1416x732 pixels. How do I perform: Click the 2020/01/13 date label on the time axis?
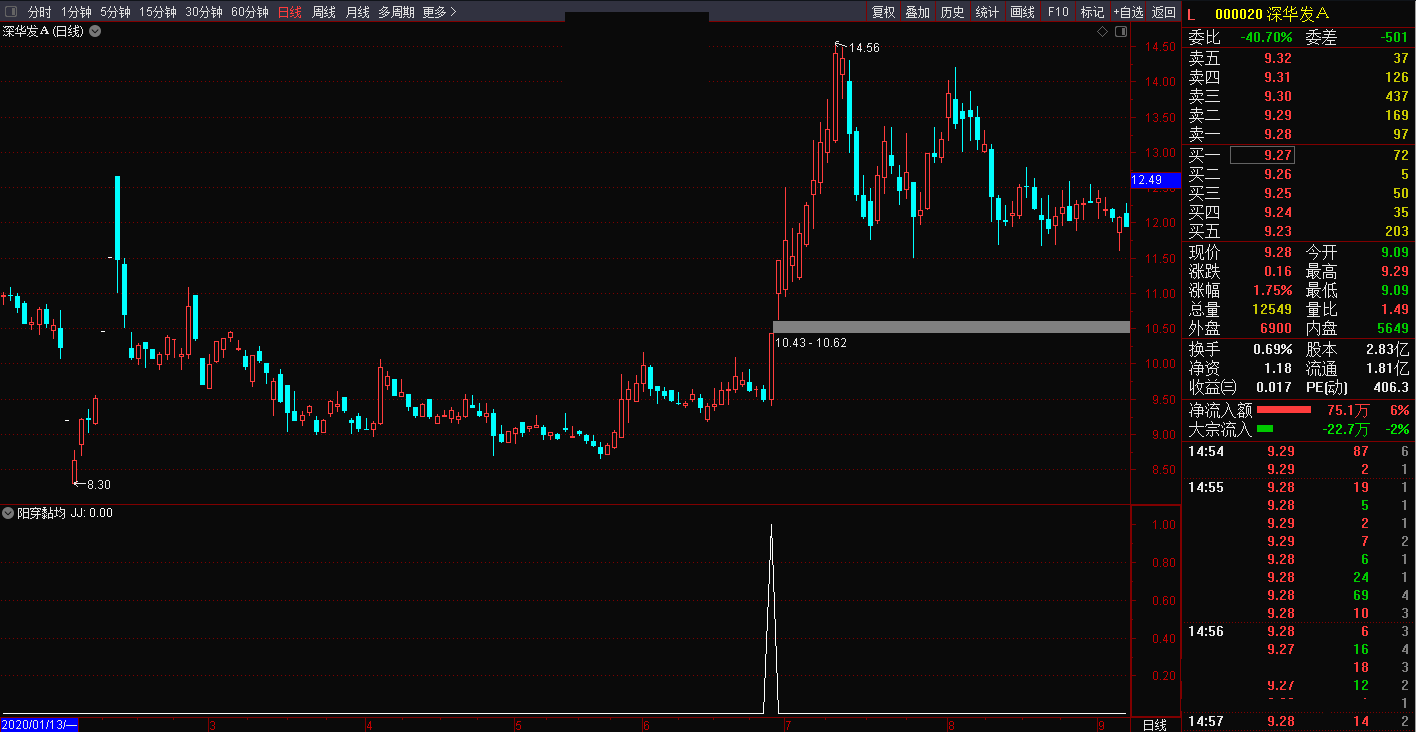click(39, 725)
